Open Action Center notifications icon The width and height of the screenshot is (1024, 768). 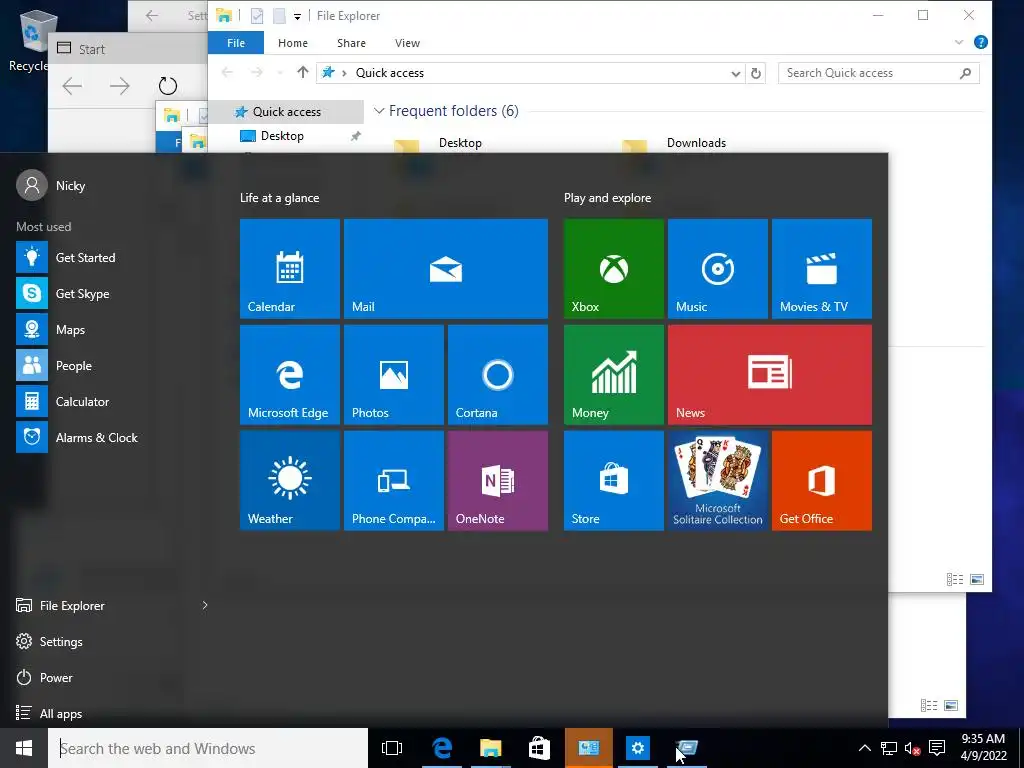coord(937,748)
